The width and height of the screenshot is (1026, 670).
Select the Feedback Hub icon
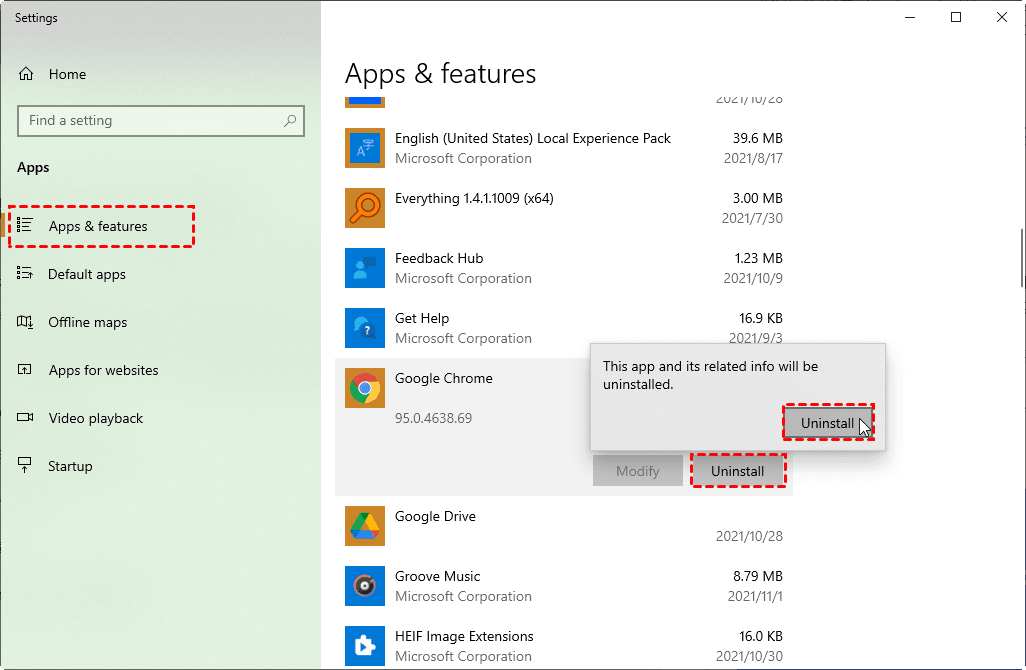point(365,268)
